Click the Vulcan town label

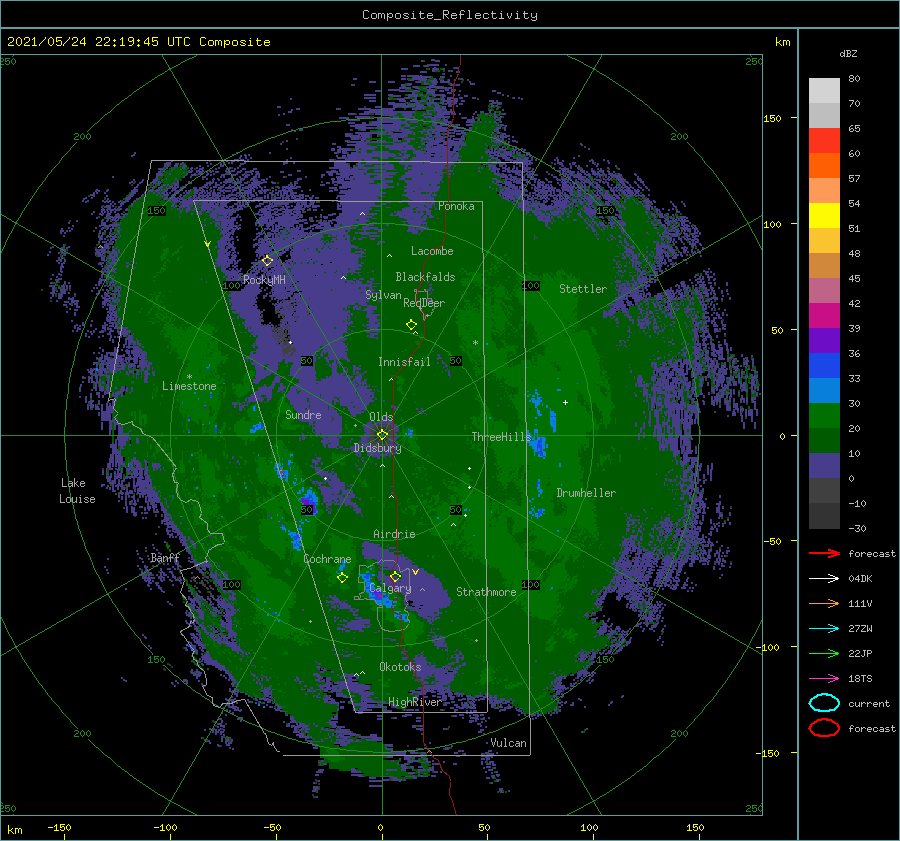click(x=508, y=743)
